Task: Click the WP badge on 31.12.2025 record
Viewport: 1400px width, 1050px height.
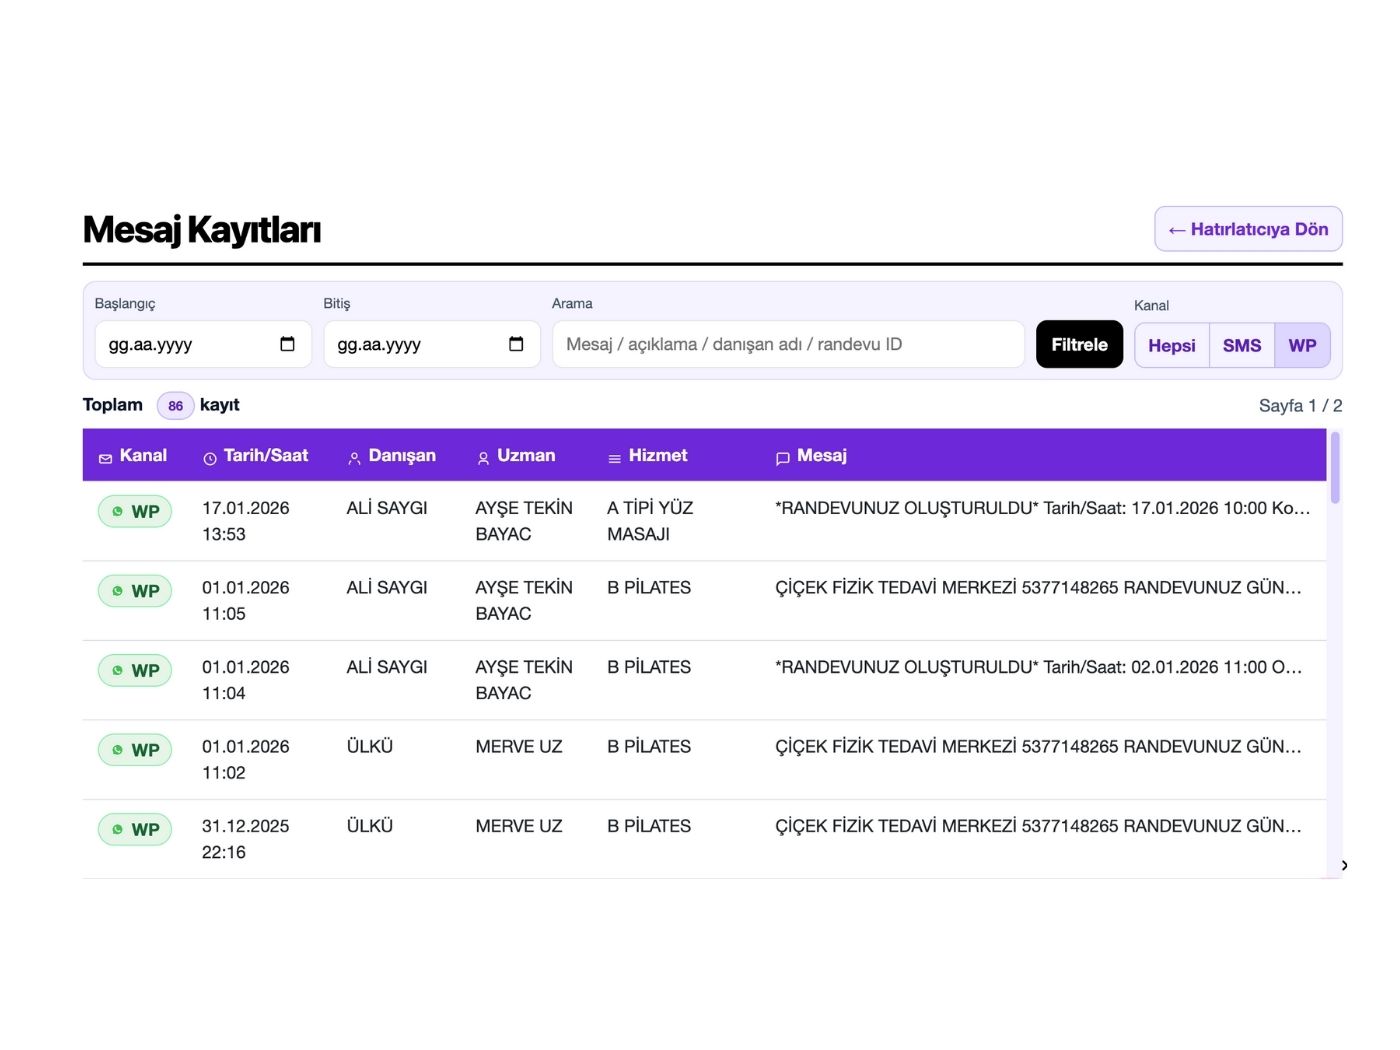Action: click(135, 829)
